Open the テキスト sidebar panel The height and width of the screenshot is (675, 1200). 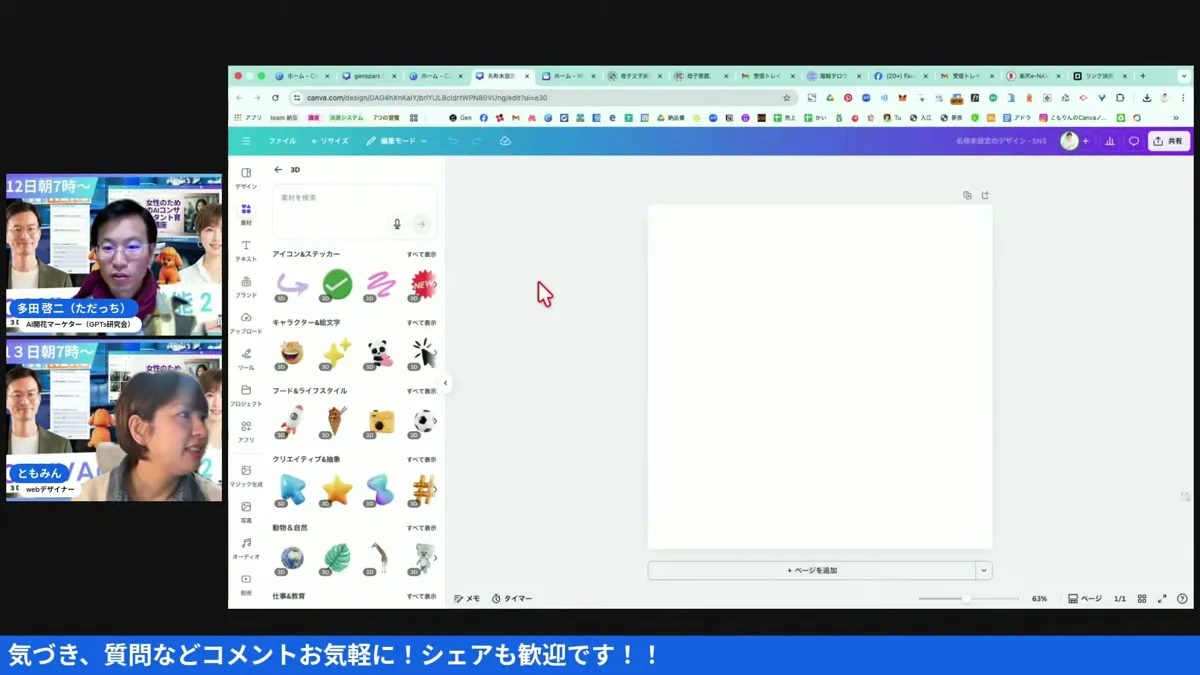coord(246,250)
